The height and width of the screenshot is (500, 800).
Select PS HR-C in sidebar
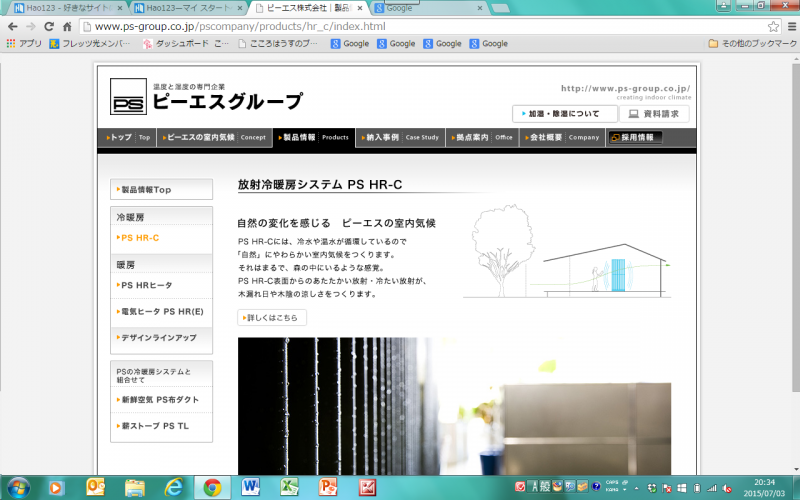161,238
